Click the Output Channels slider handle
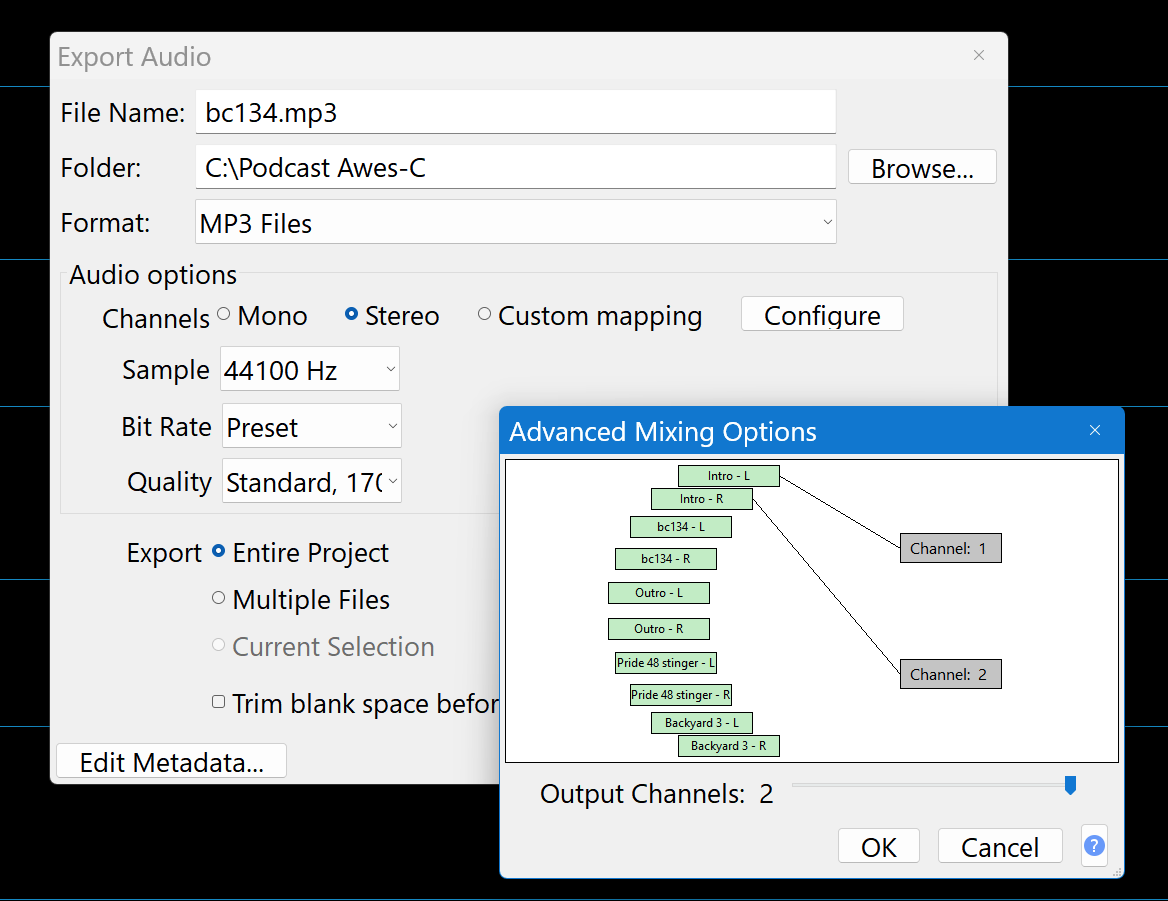Viewport: 1168px width, 901px height. pyautogui.click(x=1070, y=785)
